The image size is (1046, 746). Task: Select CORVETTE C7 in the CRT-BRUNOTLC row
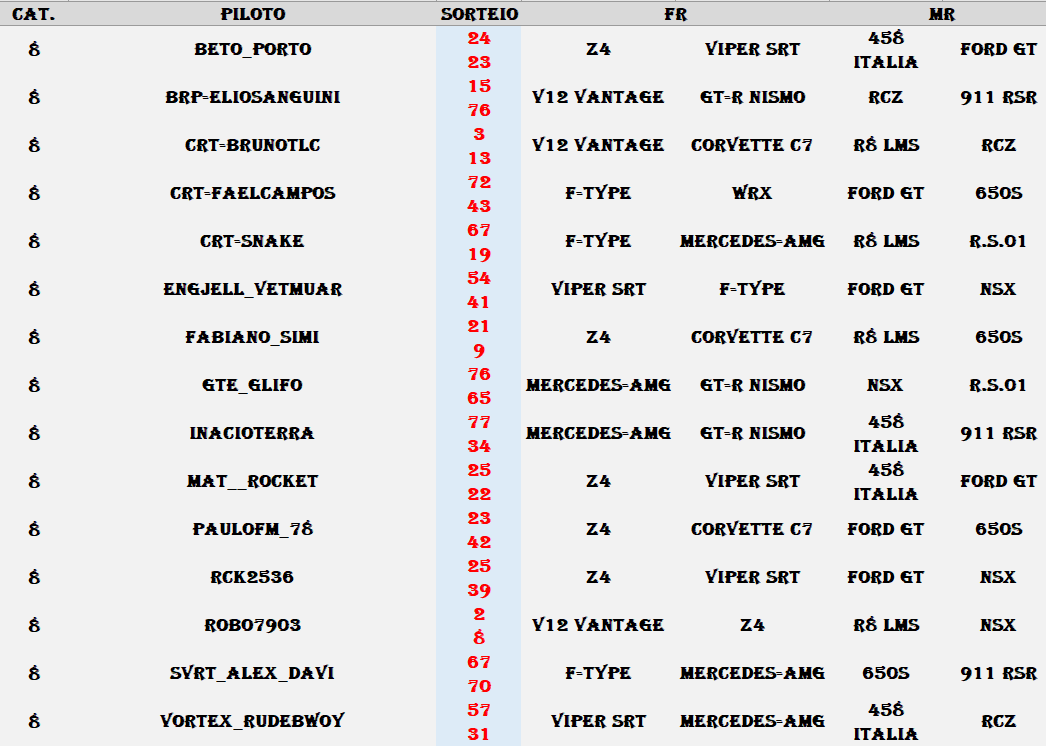coord(752,145)
